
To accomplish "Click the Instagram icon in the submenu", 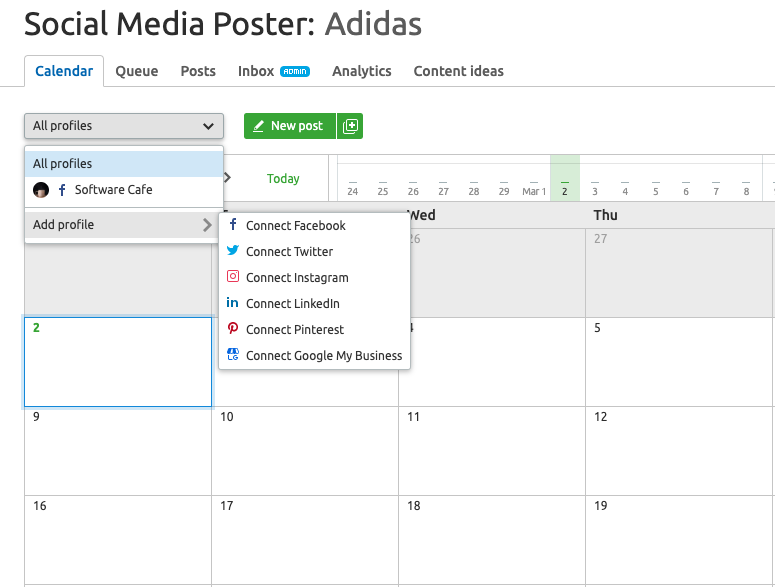I will 233,277.
